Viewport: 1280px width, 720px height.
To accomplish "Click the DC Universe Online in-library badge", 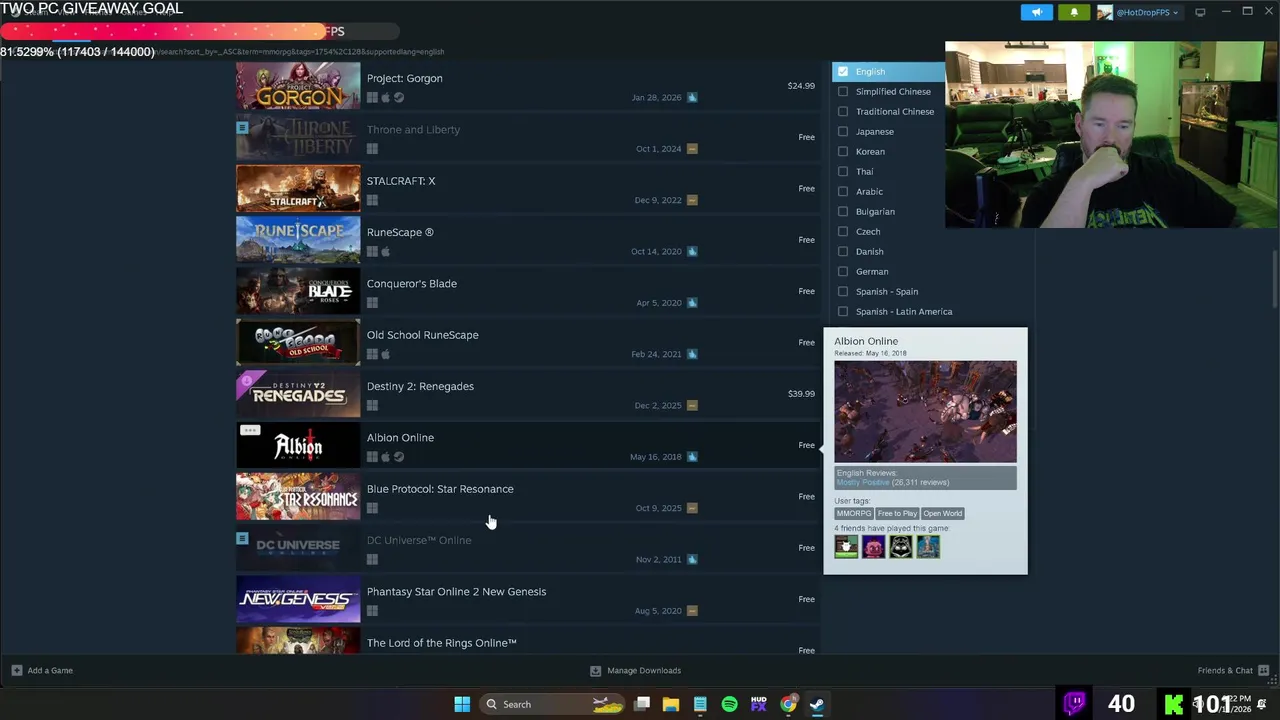I will 242,538.
